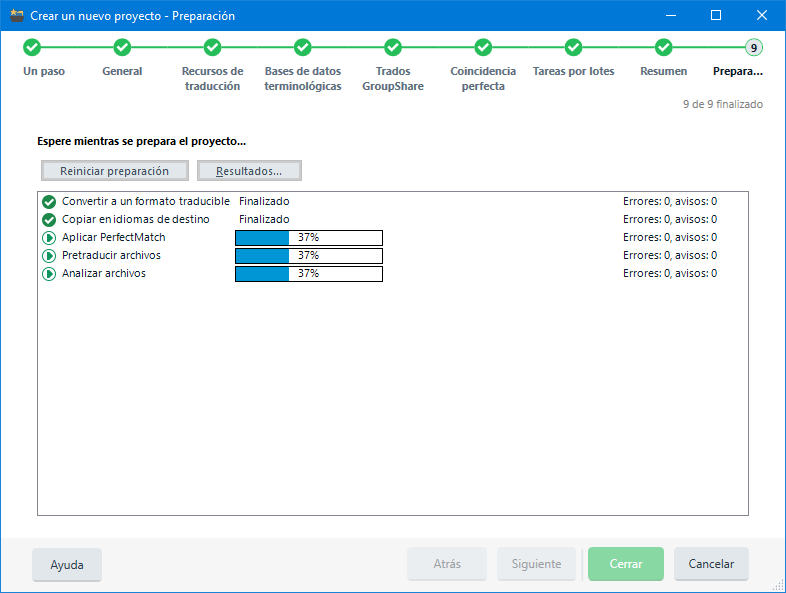Click errors count for Aplicar PerfectMatch row
Screen dimensions: 786x593
click(670, 237)
